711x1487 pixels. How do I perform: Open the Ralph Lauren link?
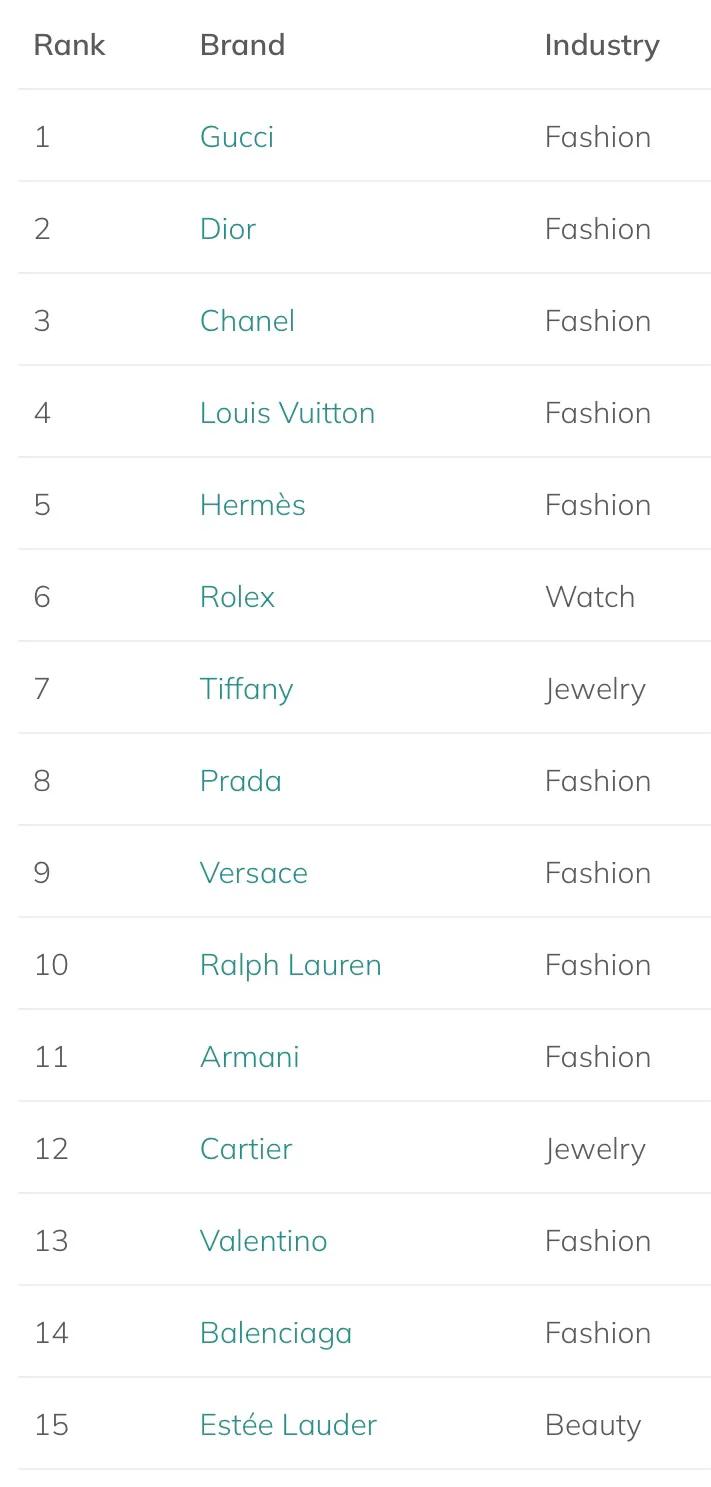point(290,965)
